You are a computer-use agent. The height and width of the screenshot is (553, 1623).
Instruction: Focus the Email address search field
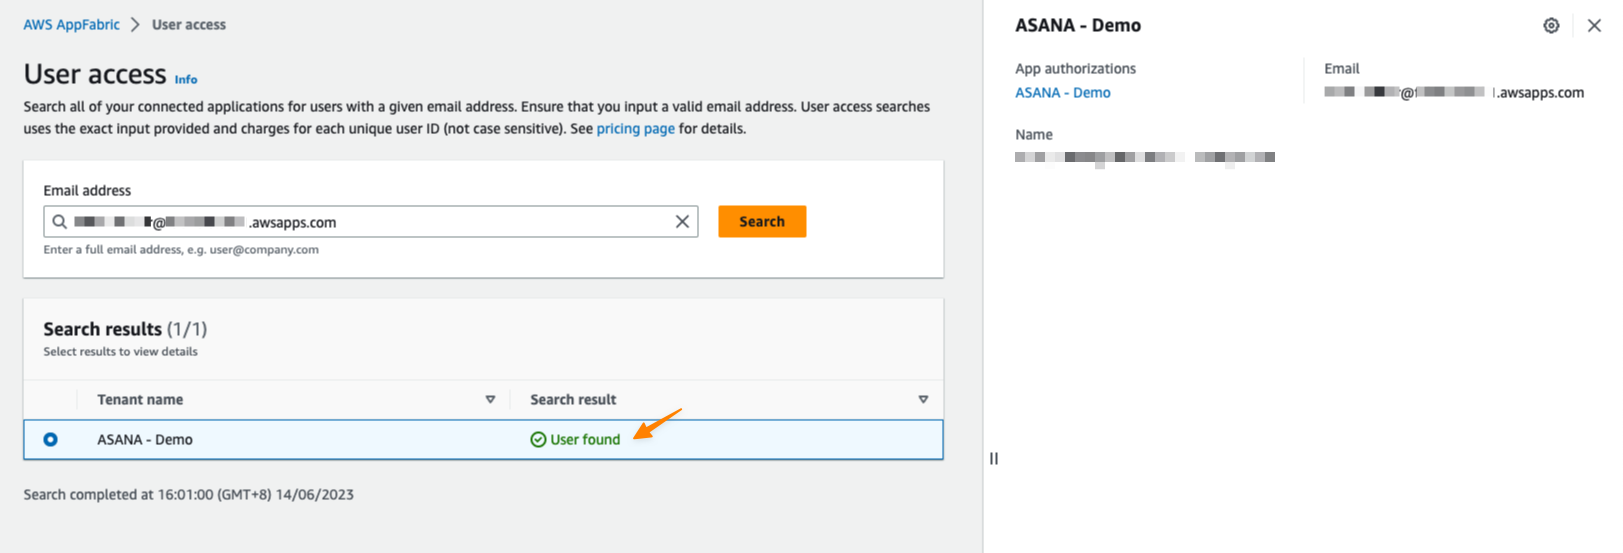[x=371, y=222]
